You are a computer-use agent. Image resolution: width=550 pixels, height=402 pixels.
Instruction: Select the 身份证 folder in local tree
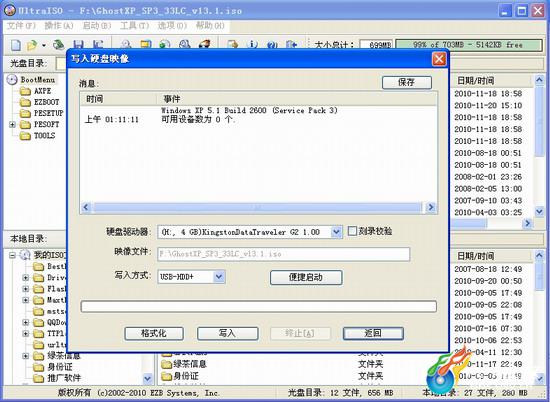click(53, 367)
